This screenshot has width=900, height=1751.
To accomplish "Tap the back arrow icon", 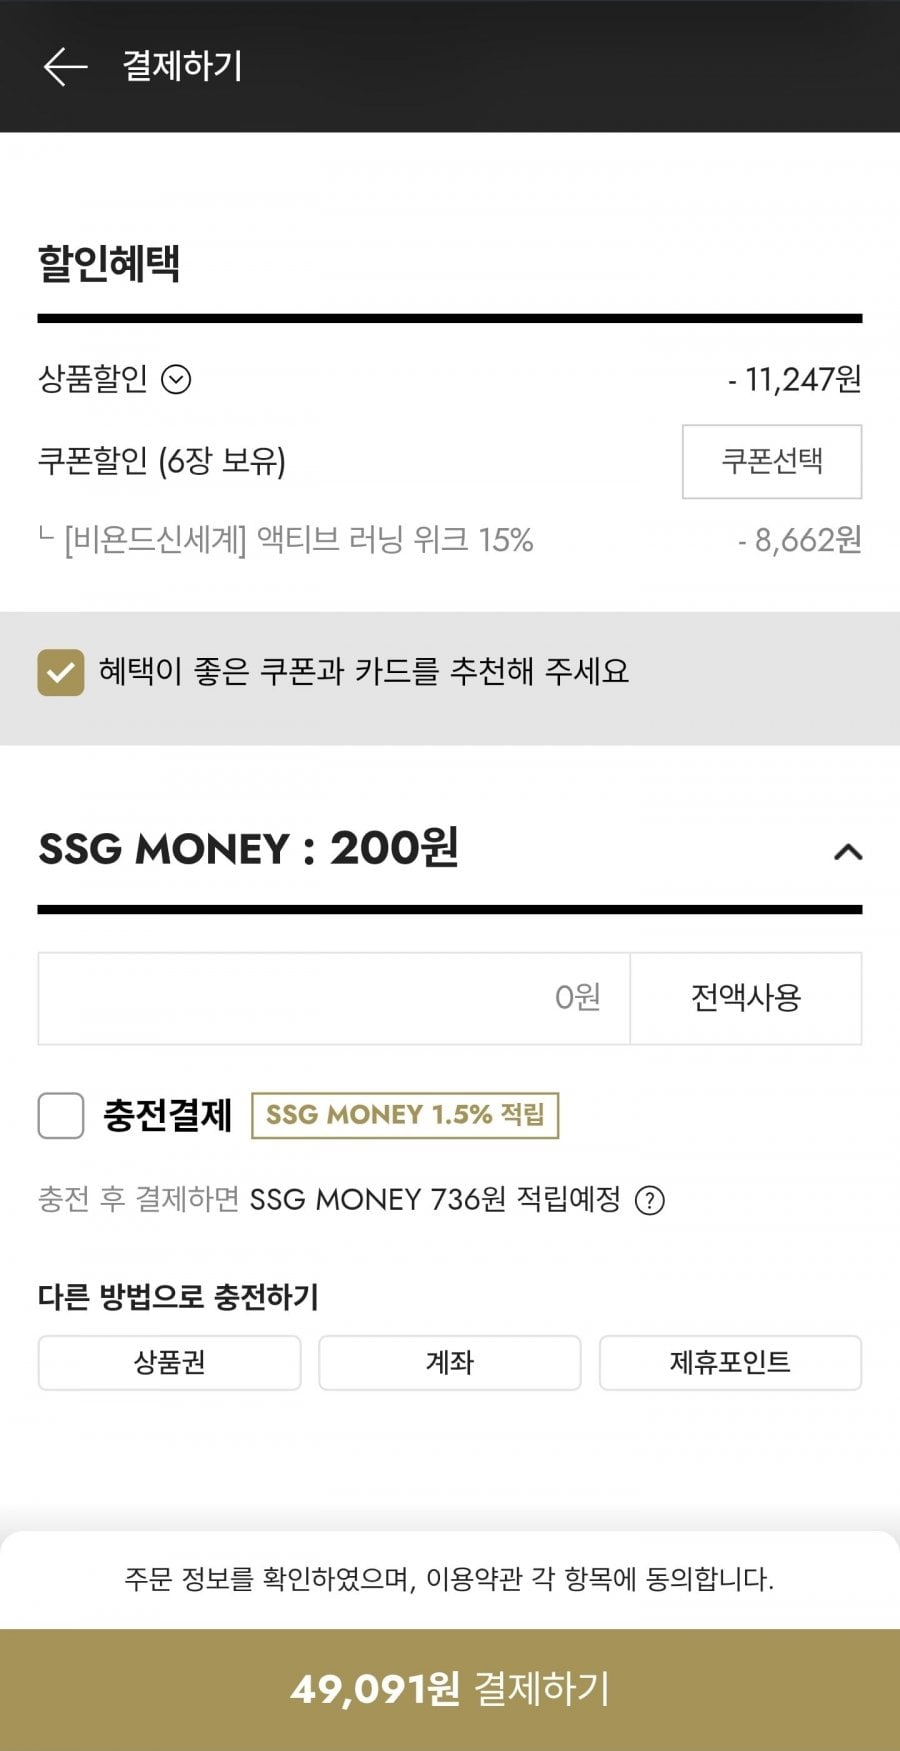I will pyautogui.click(x=66, y=67).
